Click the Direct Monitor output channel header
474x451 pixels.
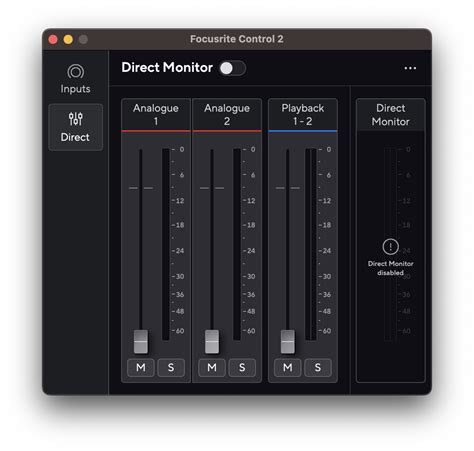pyautogui.click(x=391, y=114)
